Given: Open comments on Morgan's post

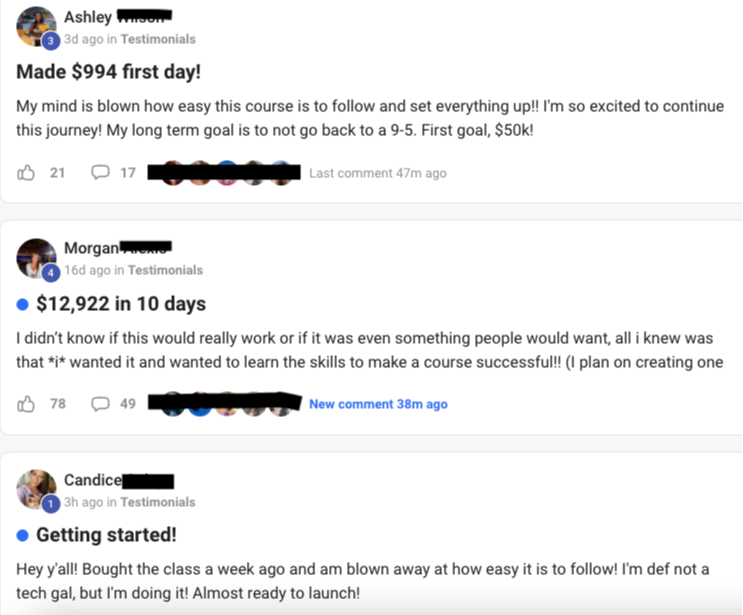Looking at the screenshot, I should [101, 404].
